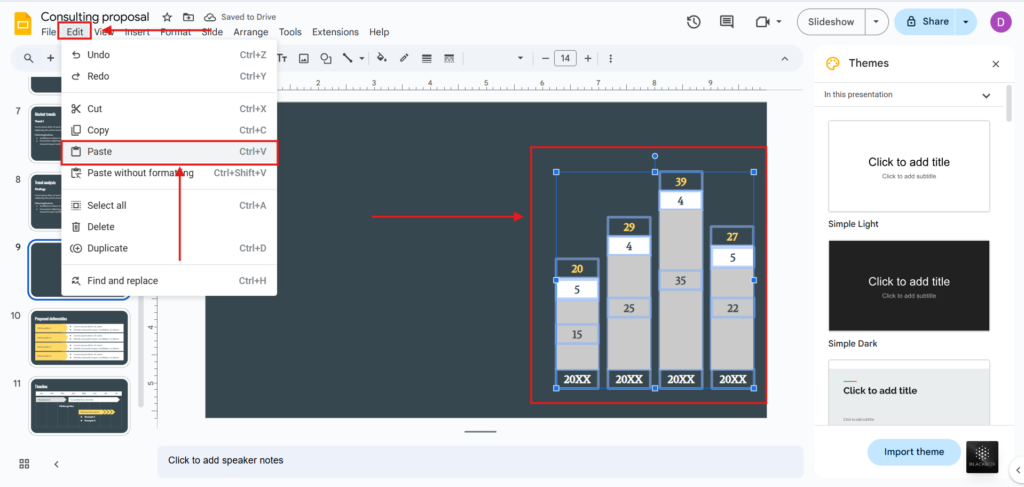Select the border weight icon
Image resolution: width=1024 pixels, height=487 pixels.
pos(427,58)
